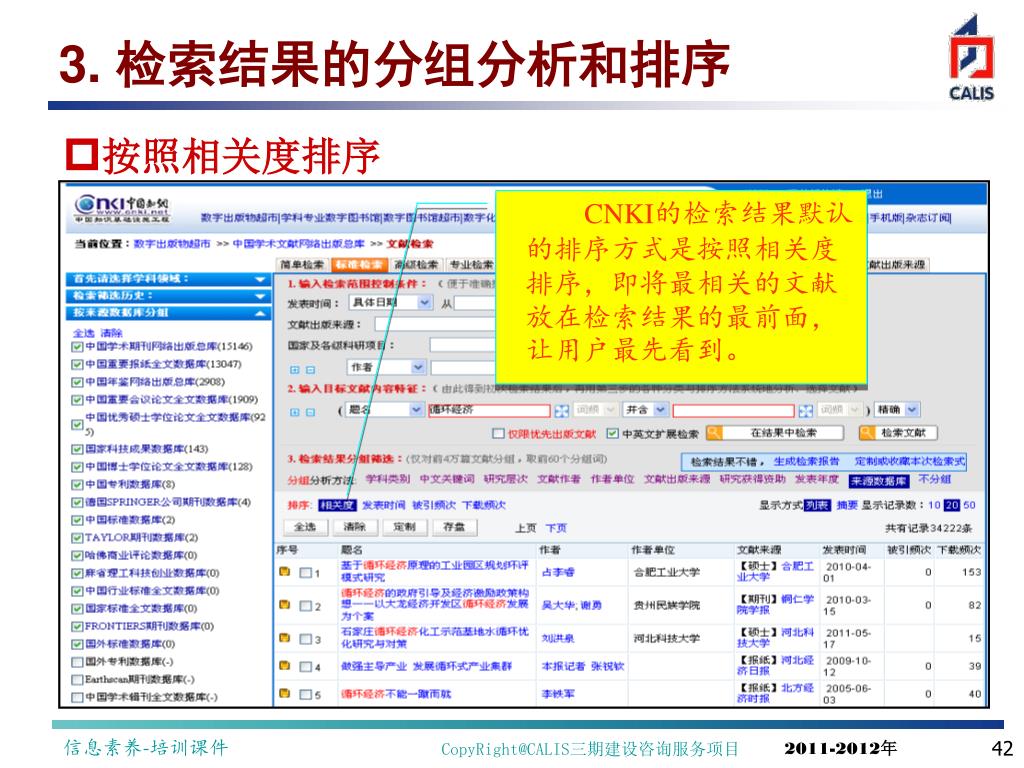The image size is (1024, 768).
Task: Enable 仅限优先出版文献 checkbox
Action: (498, 433)
